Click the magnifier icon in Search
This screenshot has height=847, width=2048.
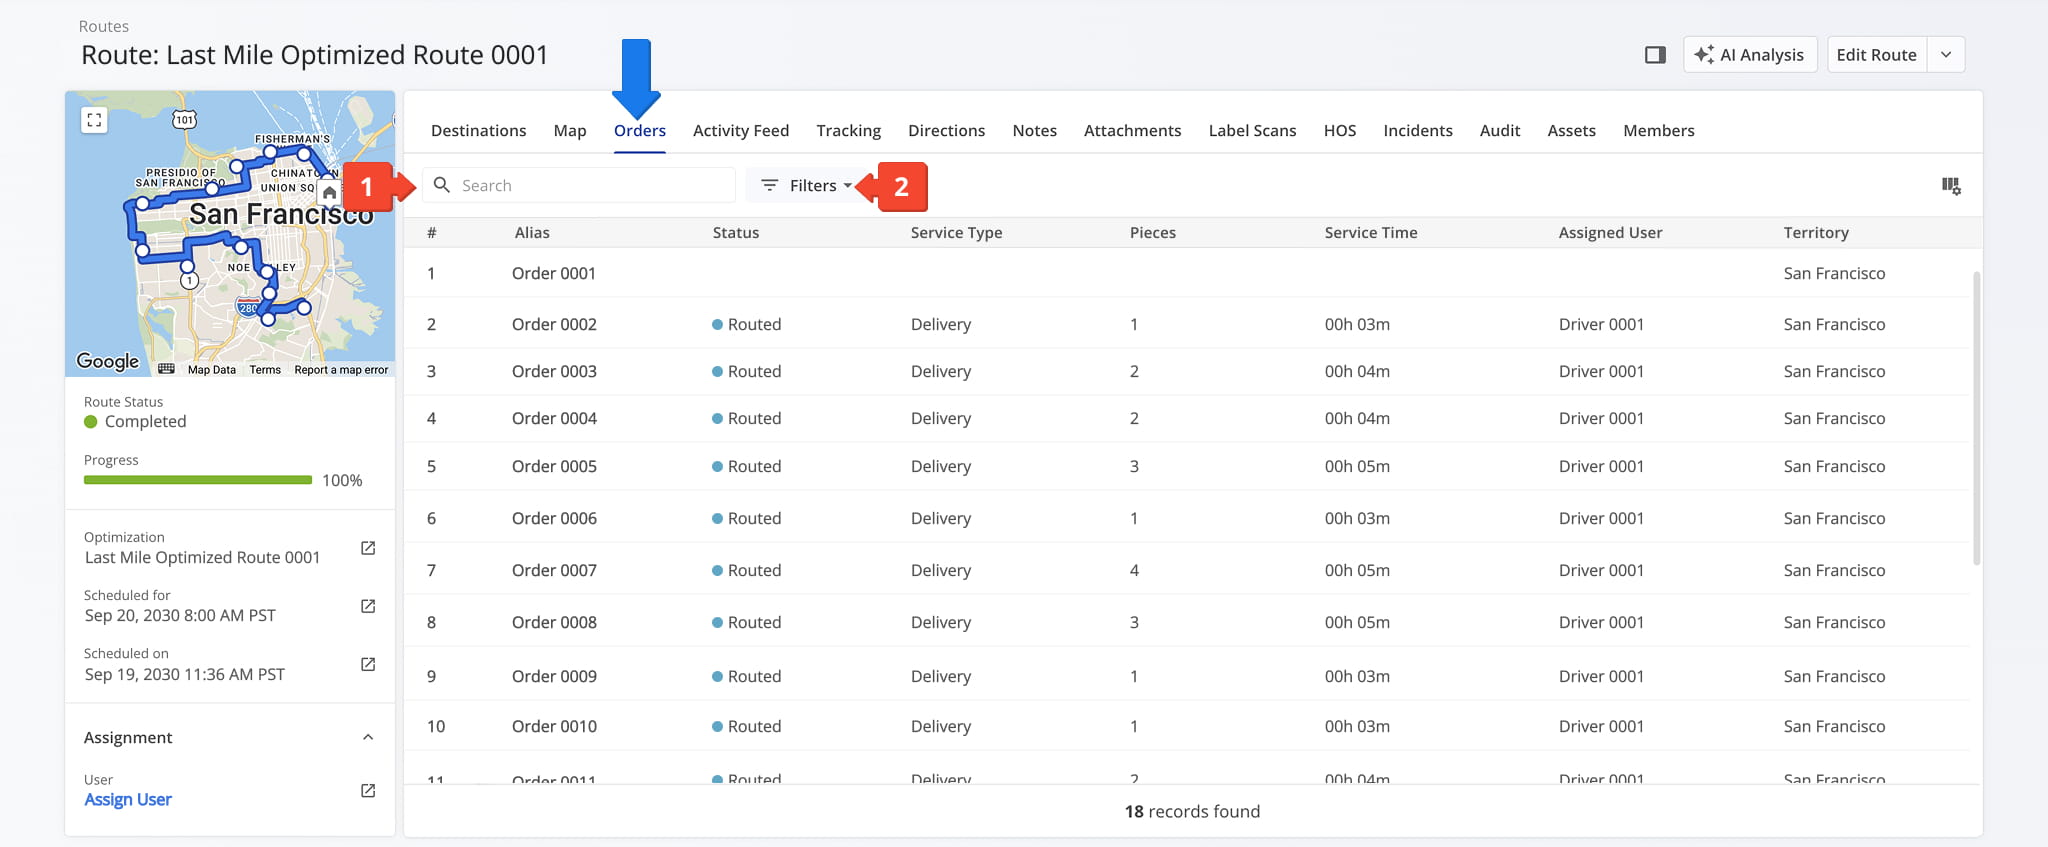point(442,185)
